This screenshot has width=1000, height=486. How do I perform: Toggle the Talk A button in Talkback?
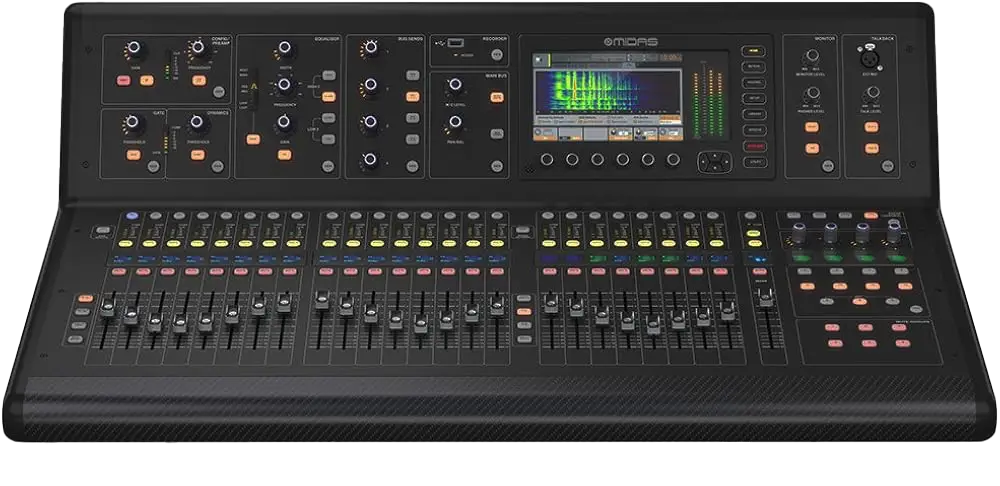pyautogui.click(x=871, y=127)
